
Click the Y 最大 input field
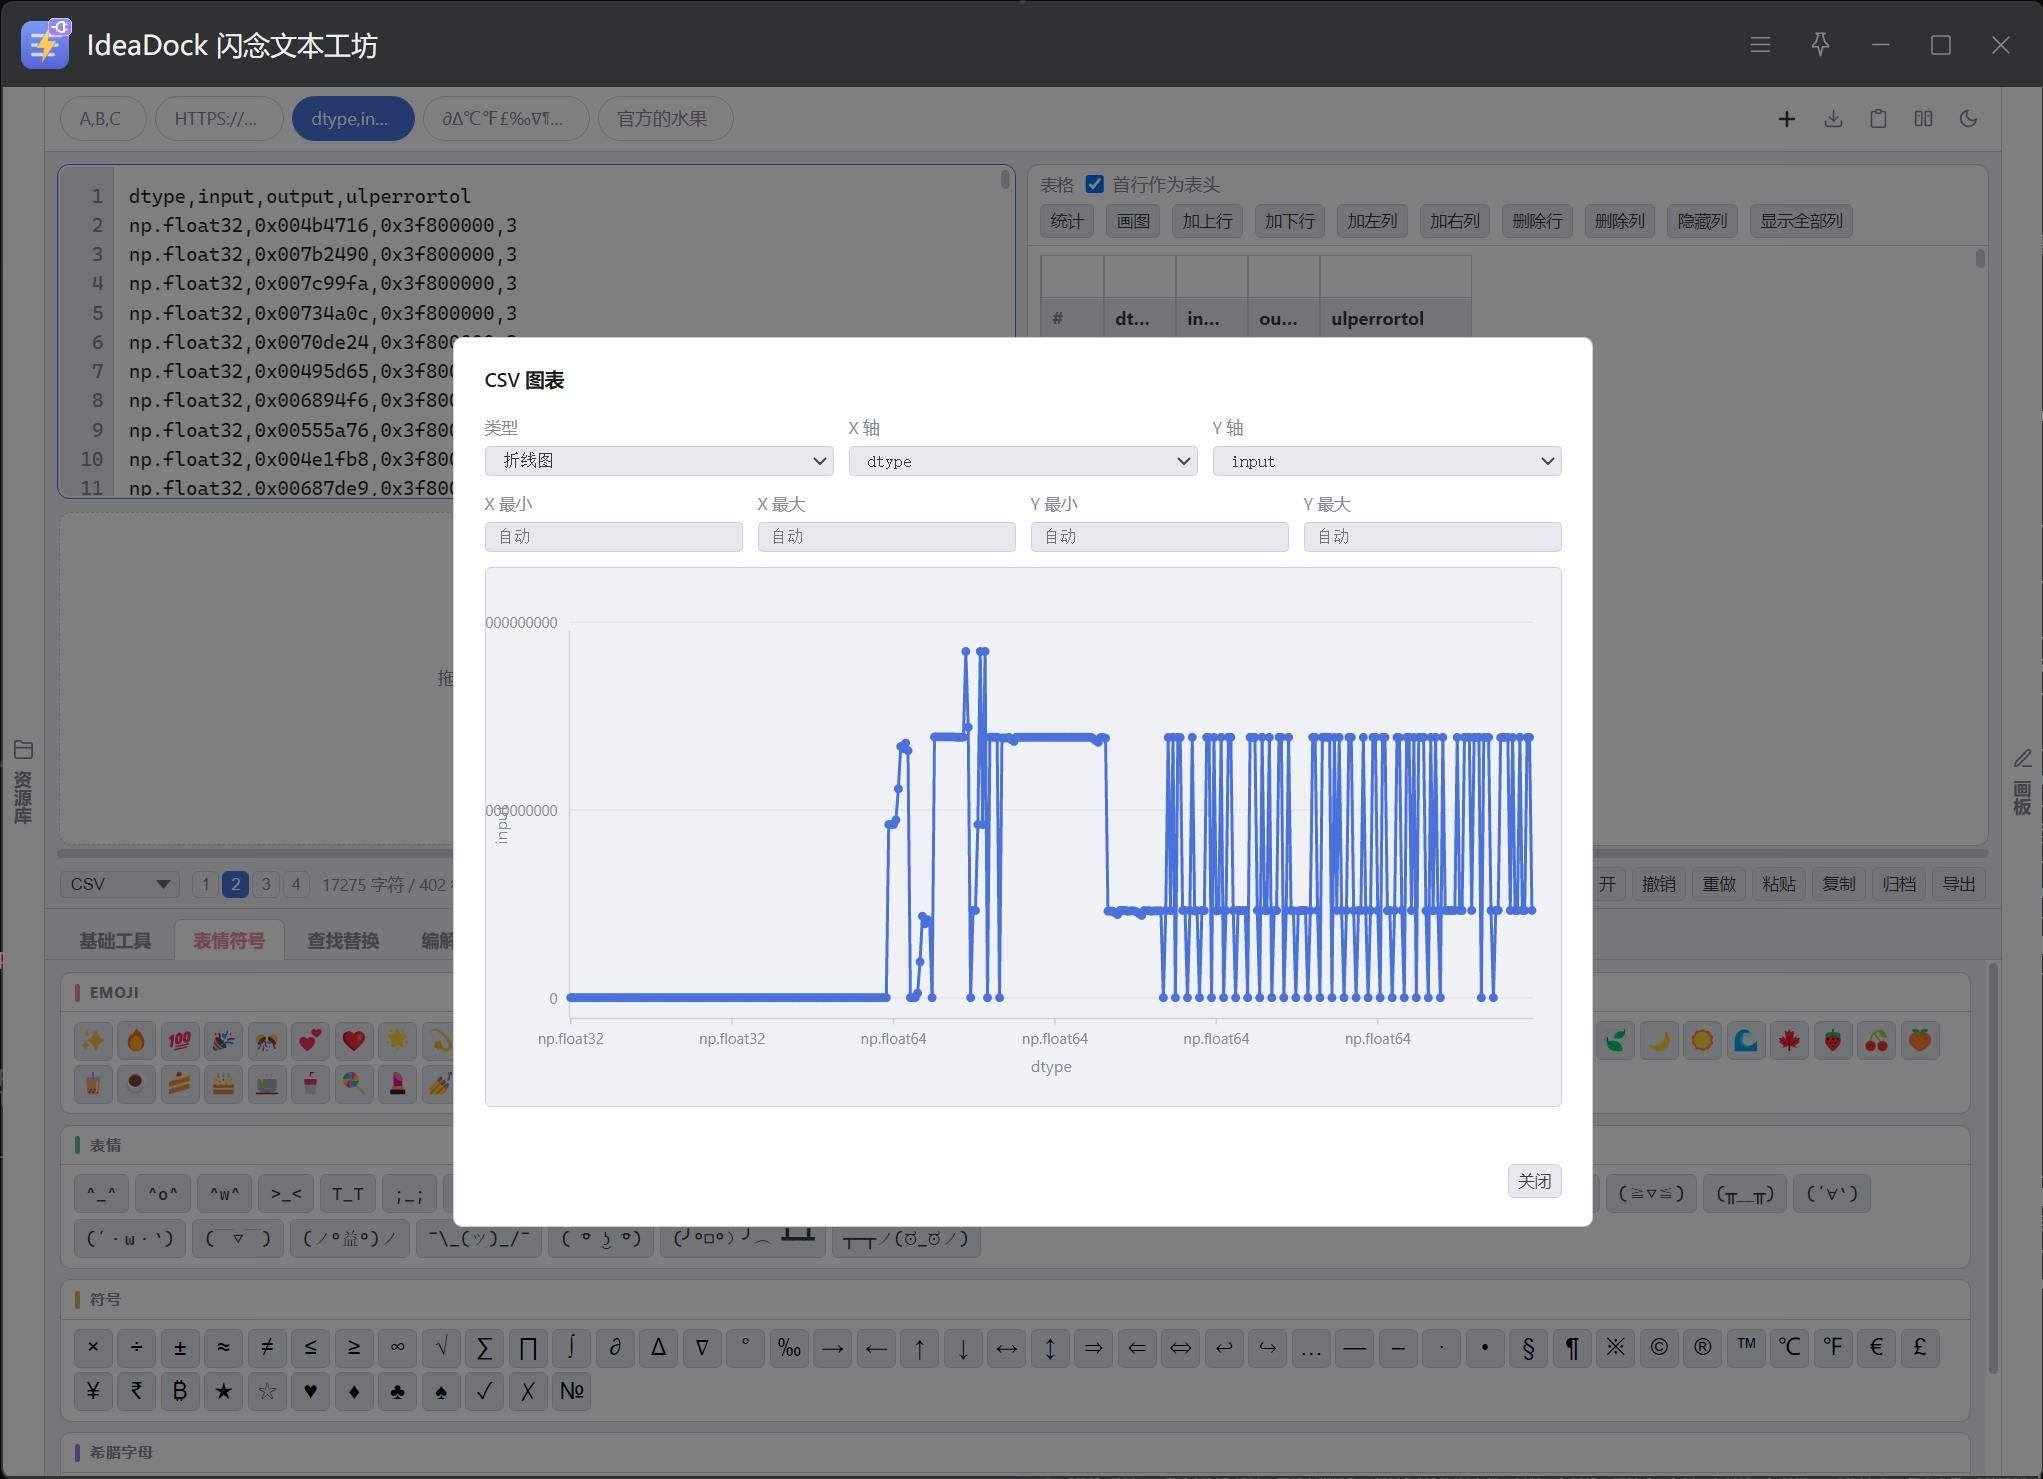1432,537
